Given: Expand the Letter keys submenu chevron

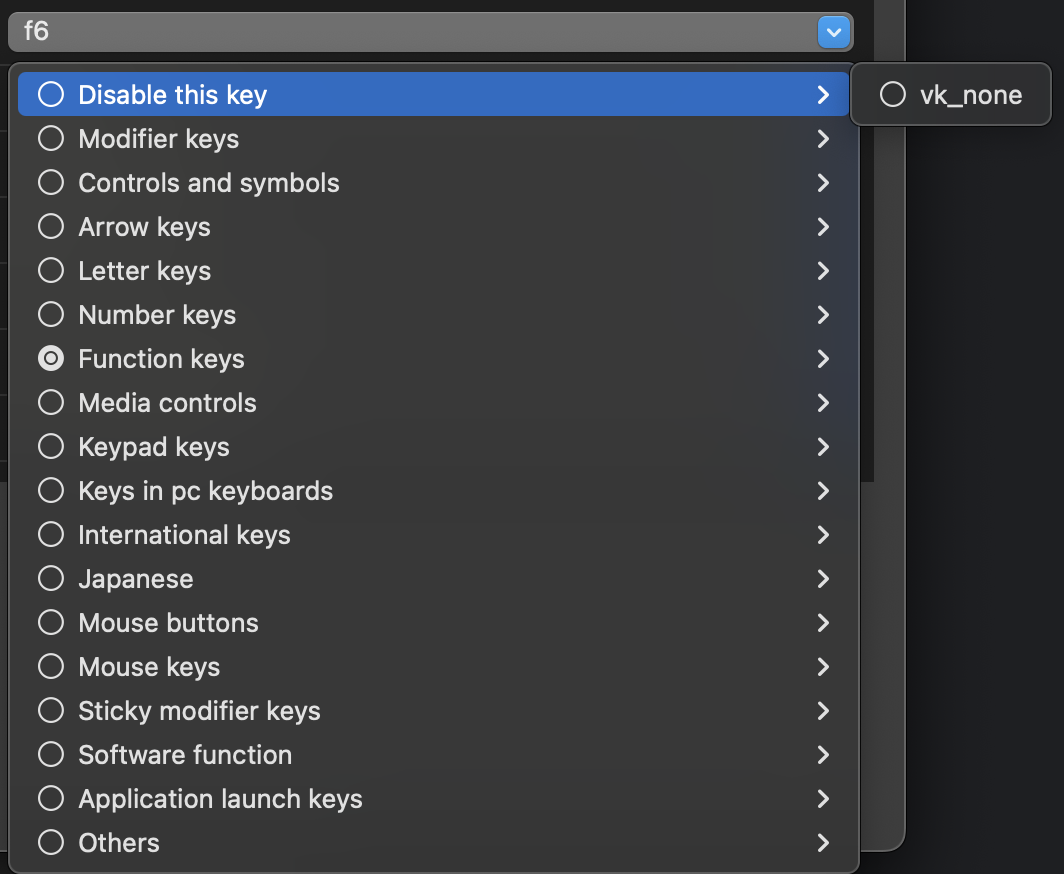Looking at the screenshot, I should coord(823,271).
